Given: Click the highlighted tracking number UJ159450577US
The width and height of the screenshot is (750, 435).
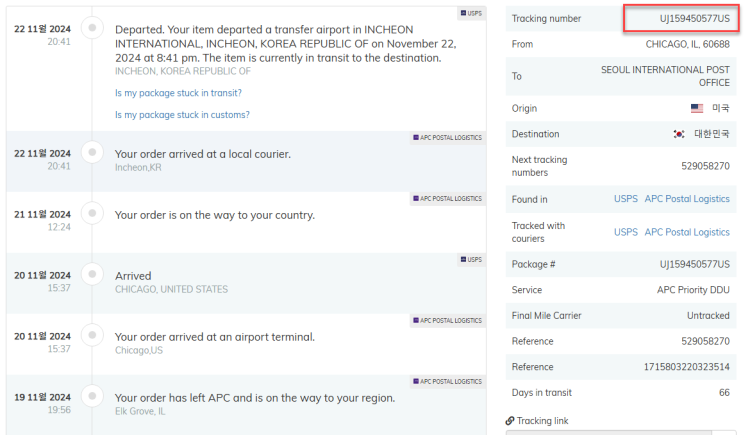Looking at the screenshot, I should (x=695, y=19).
